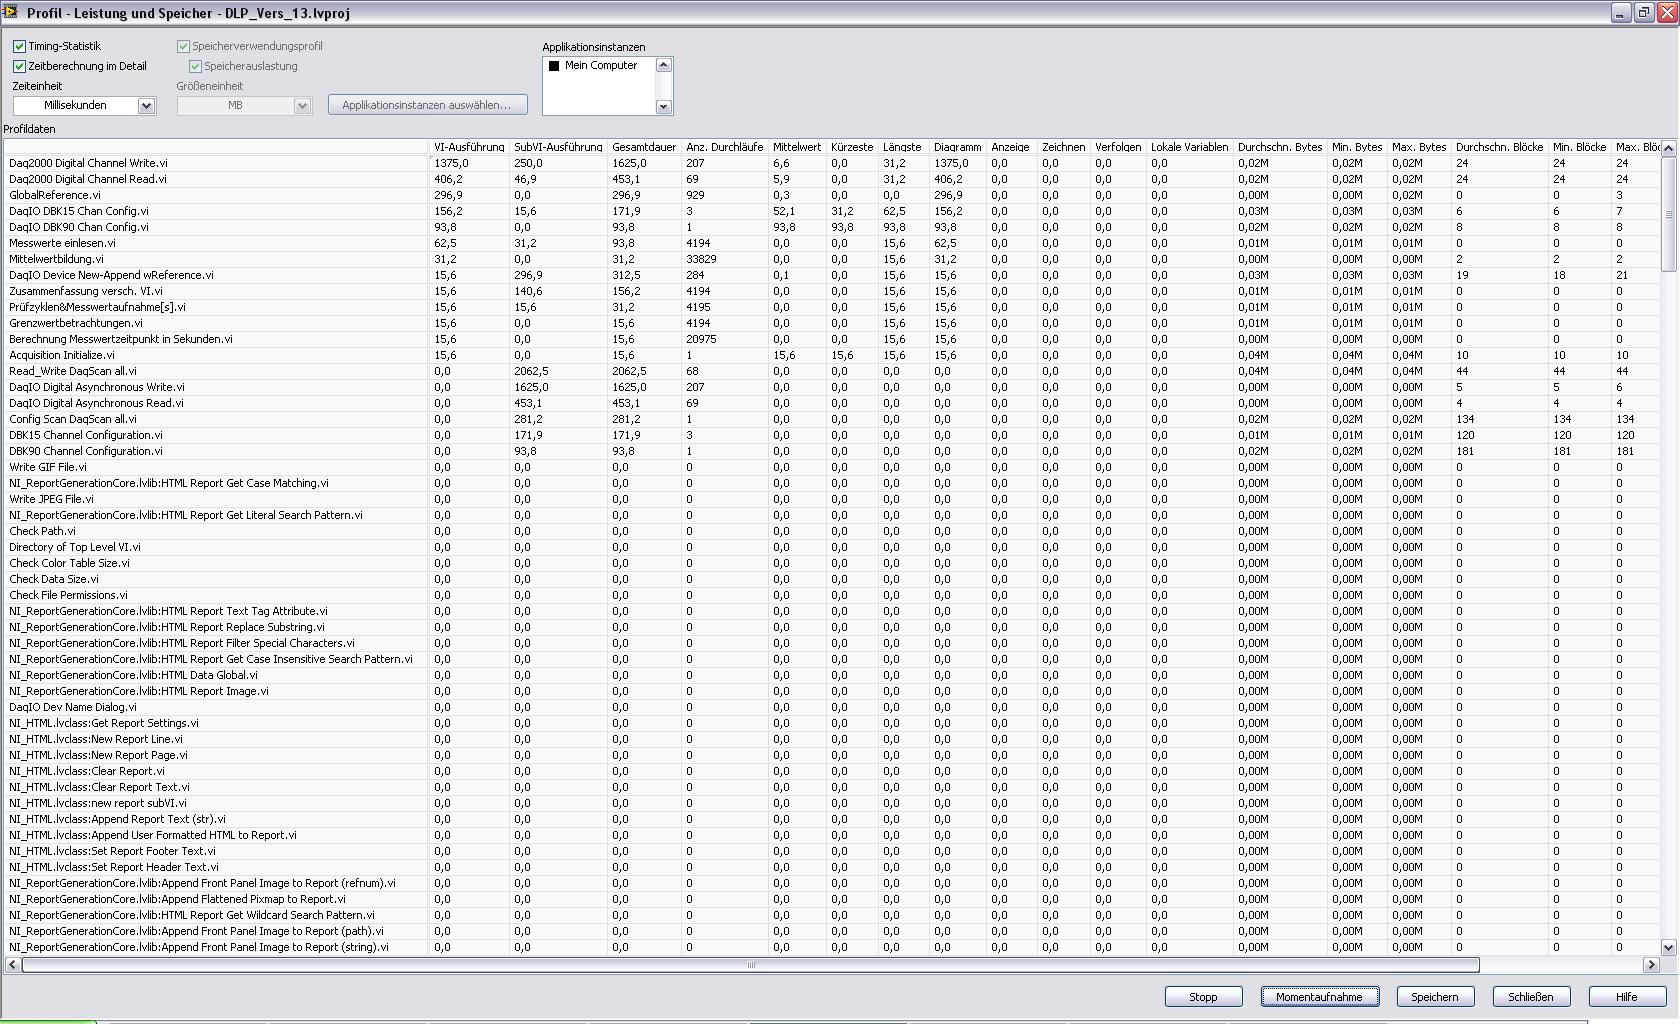Click the vertical scrollbar thumb of the profile table
1680x1024 pixels.
click(1668, 213)
